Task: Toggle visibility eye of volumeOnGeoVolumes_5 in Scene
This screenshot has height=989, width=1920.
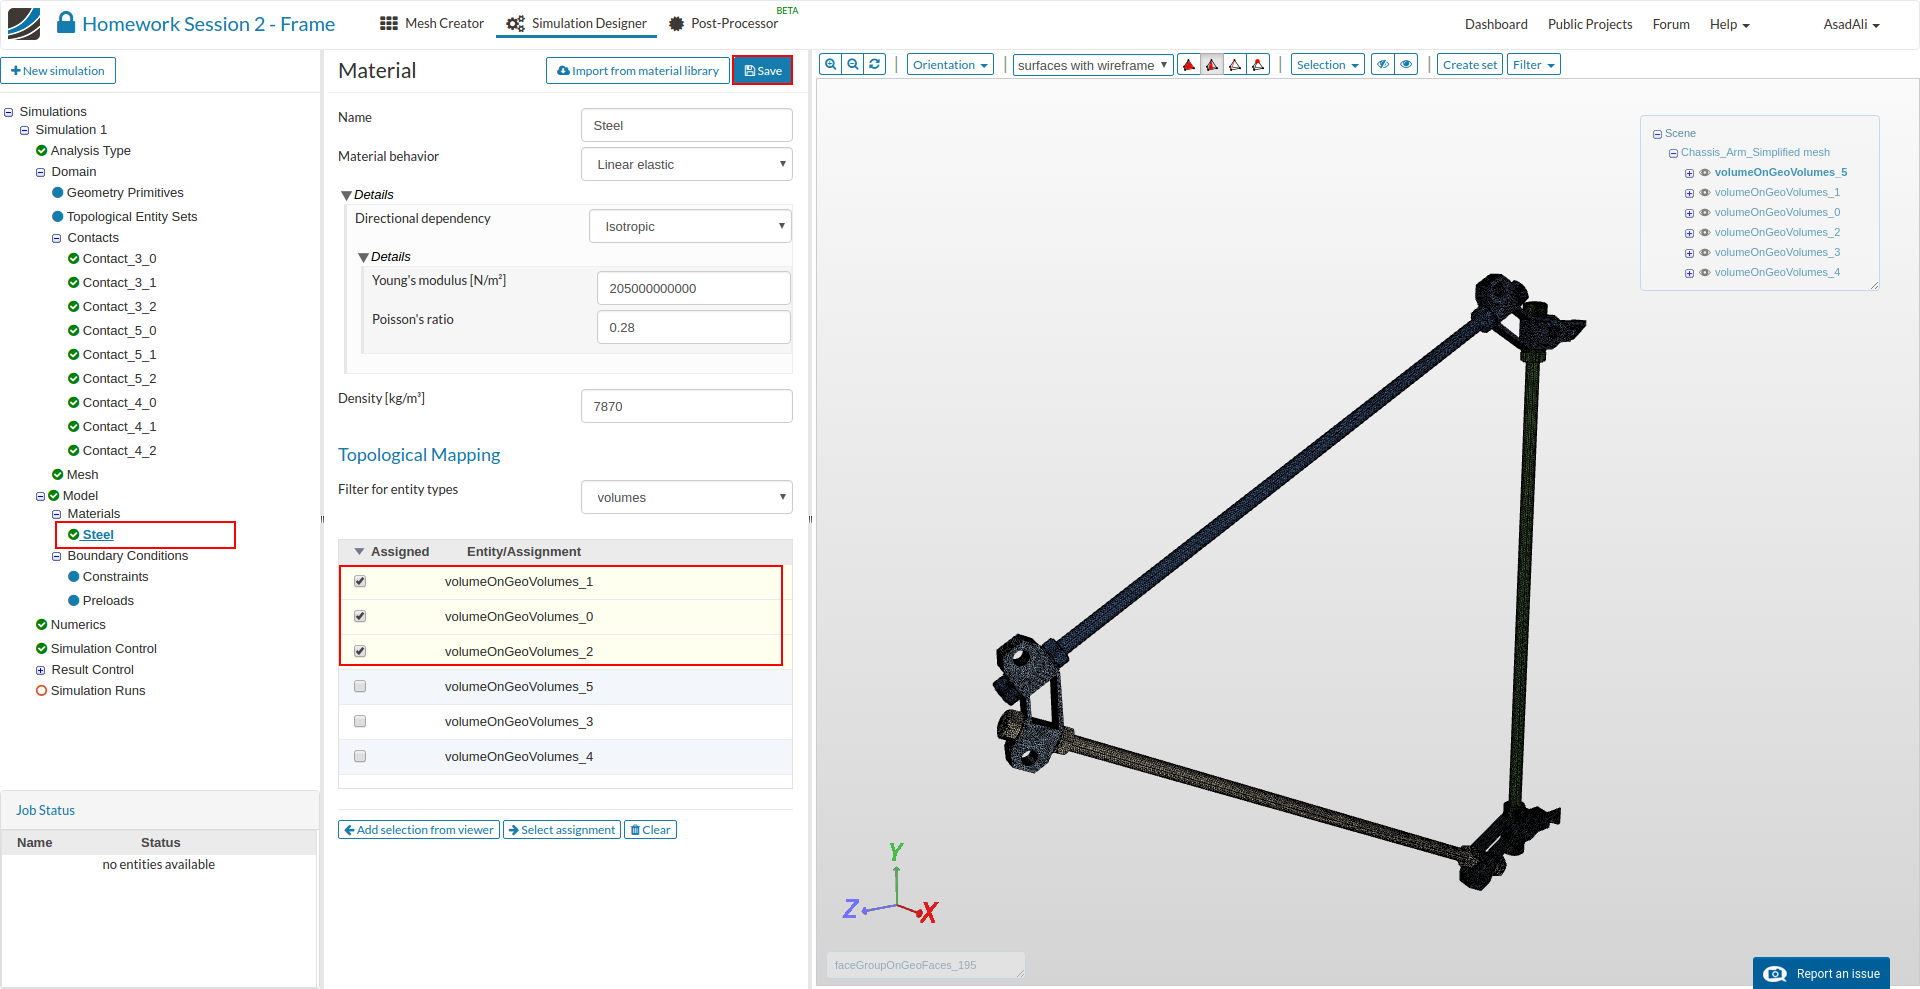Action: coord(1705,173)
